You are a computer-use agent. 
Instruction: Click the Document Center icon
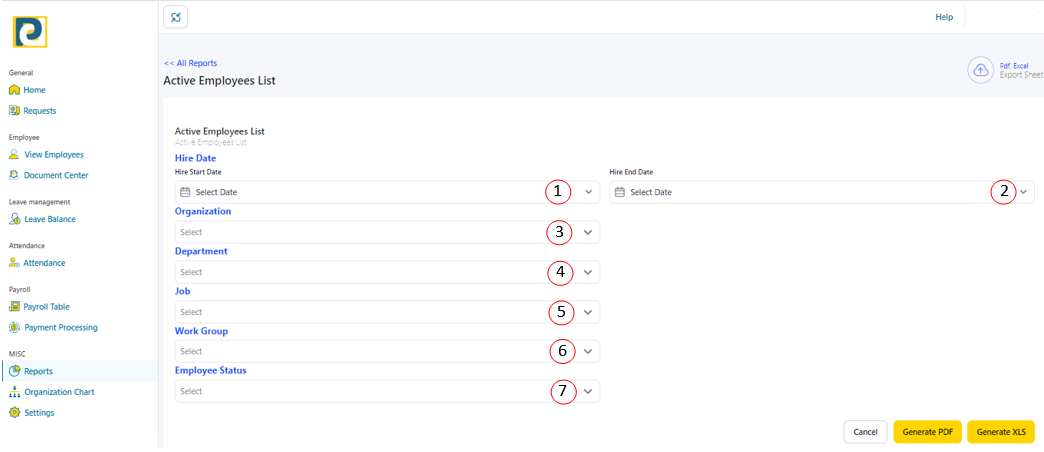click(14, 175)
